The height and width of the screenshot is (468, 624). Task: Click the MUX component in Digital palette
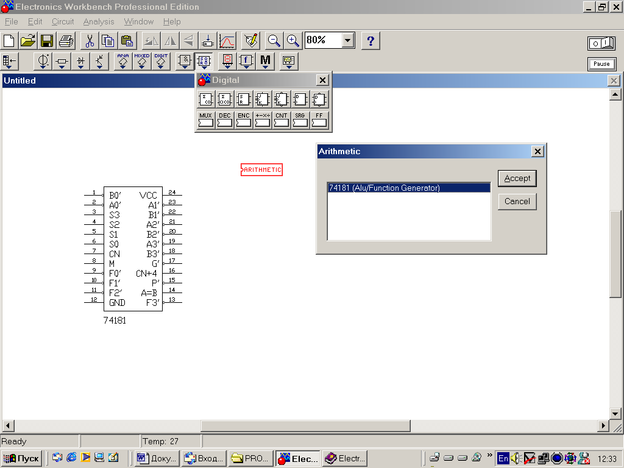205,120
